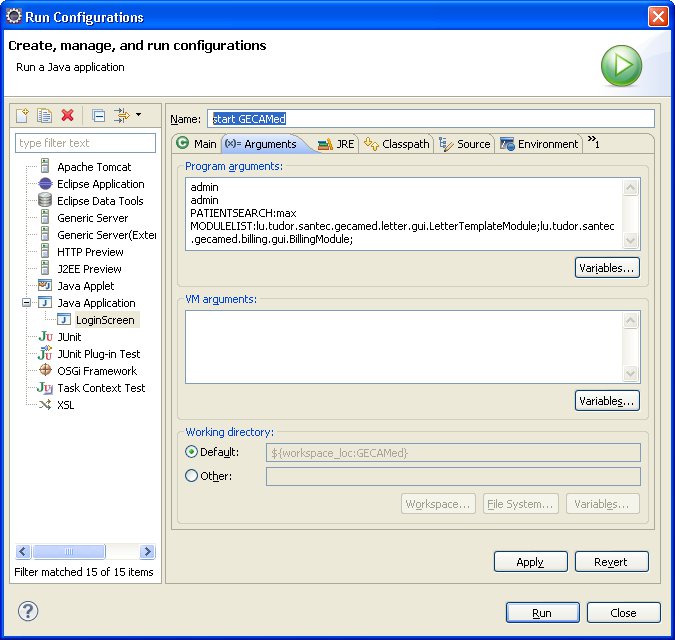
Task: Click the Apply button
Action: point(530,562)
